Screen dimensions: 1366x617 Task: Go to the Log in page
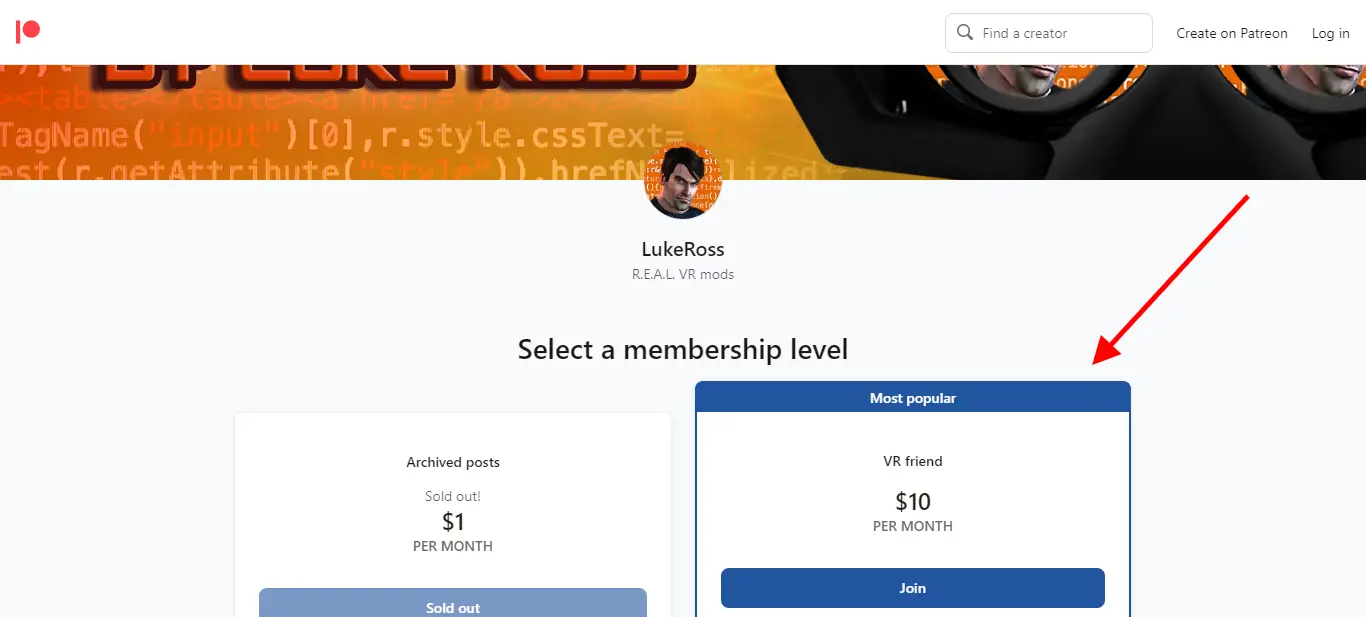(x=1330, y=33)
